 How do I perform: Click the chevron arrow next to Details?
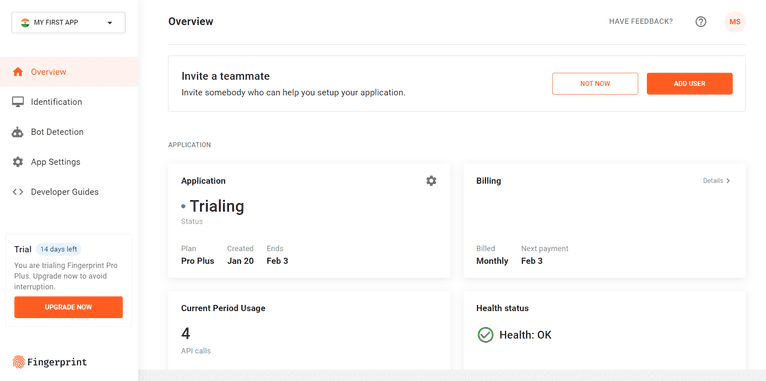coord(728,181)
